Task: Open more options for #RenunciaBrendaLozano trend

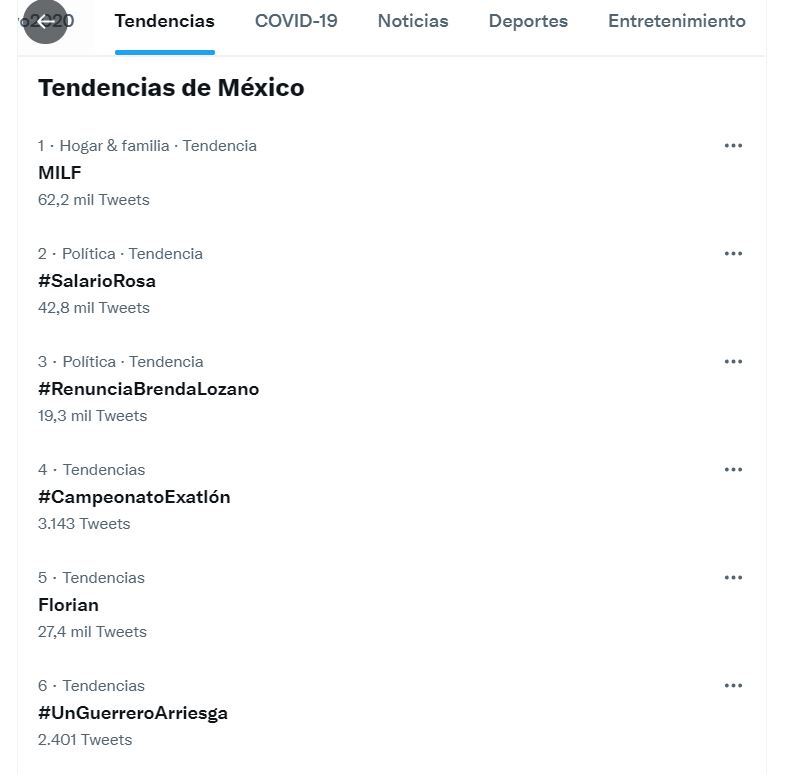Action: pos(733,362)
